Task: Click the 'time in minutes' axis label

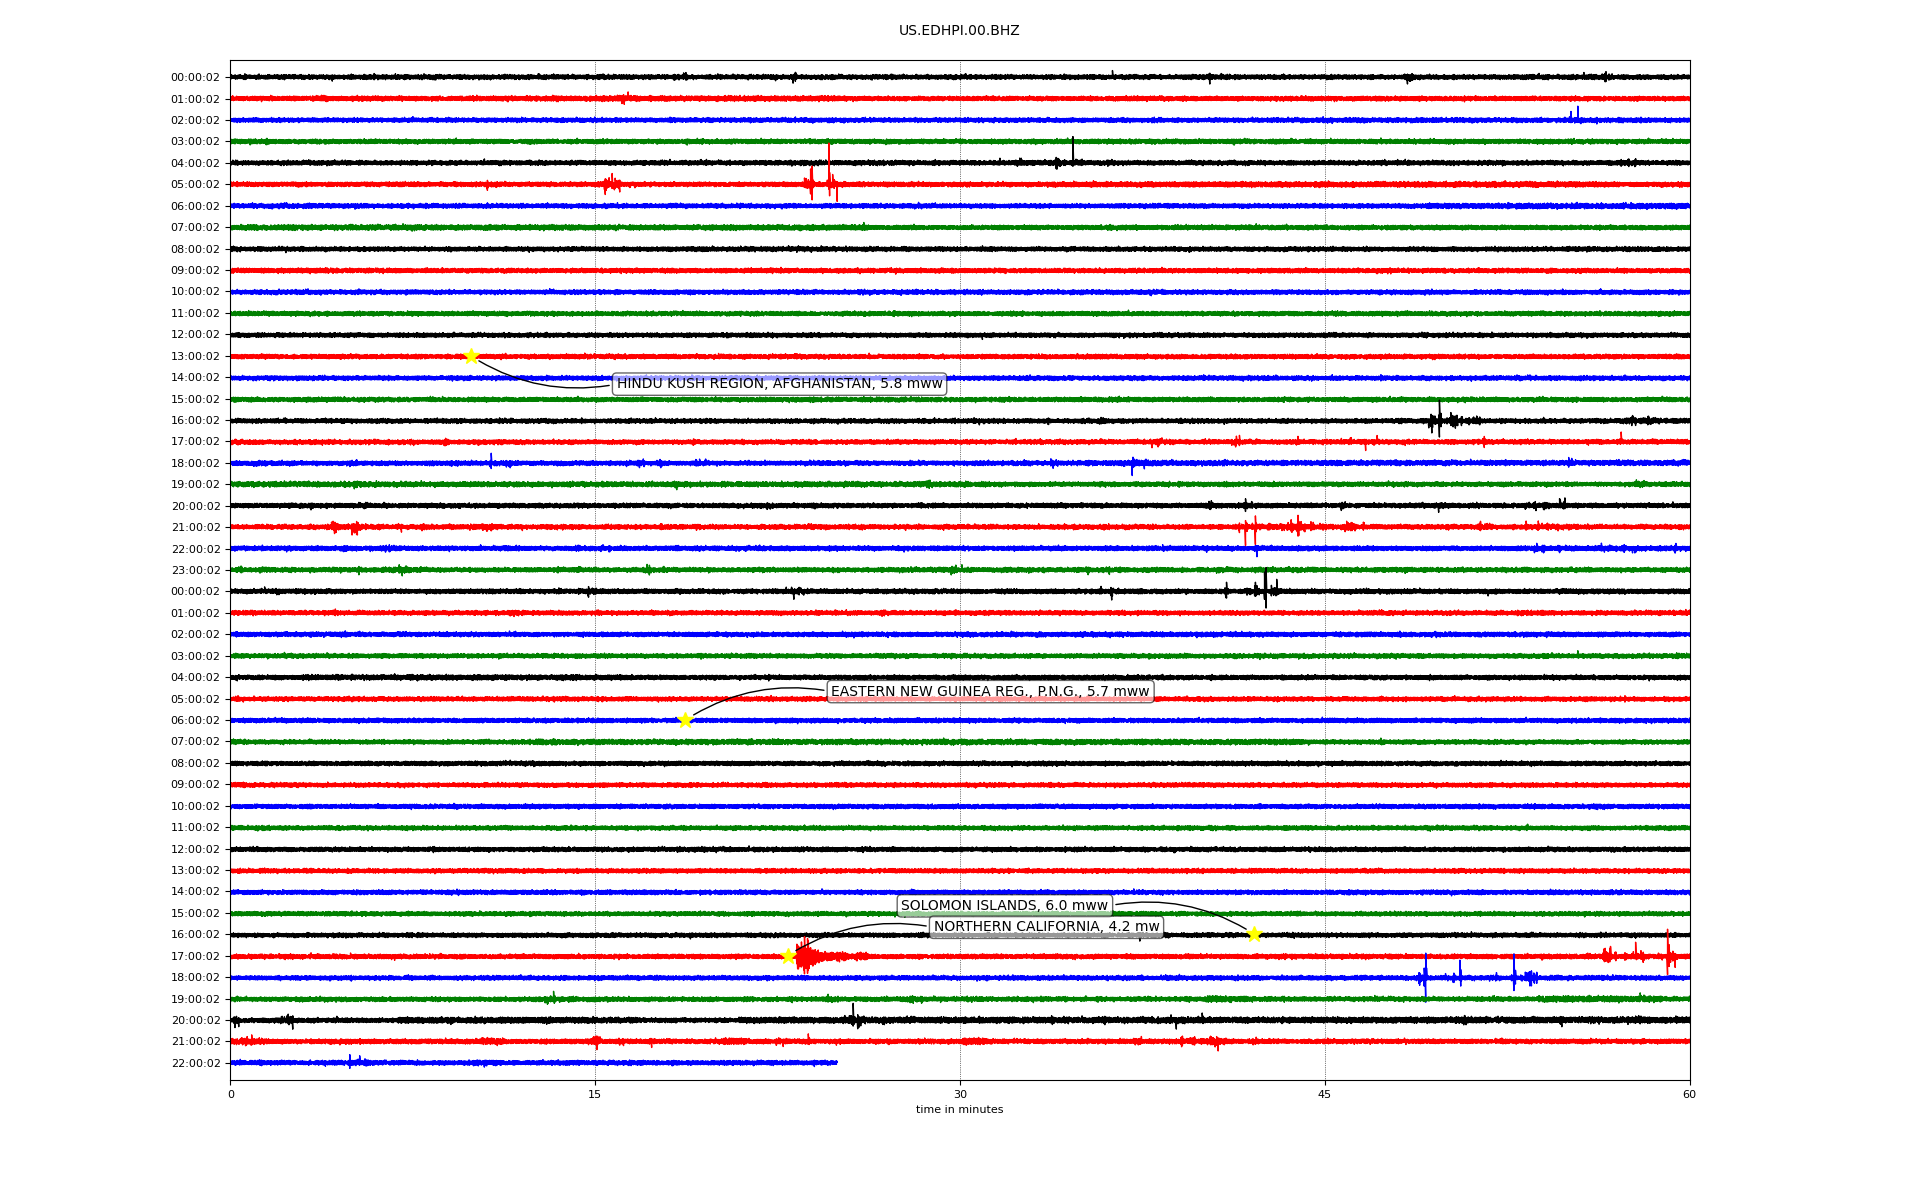Action: pos(959,1110)
